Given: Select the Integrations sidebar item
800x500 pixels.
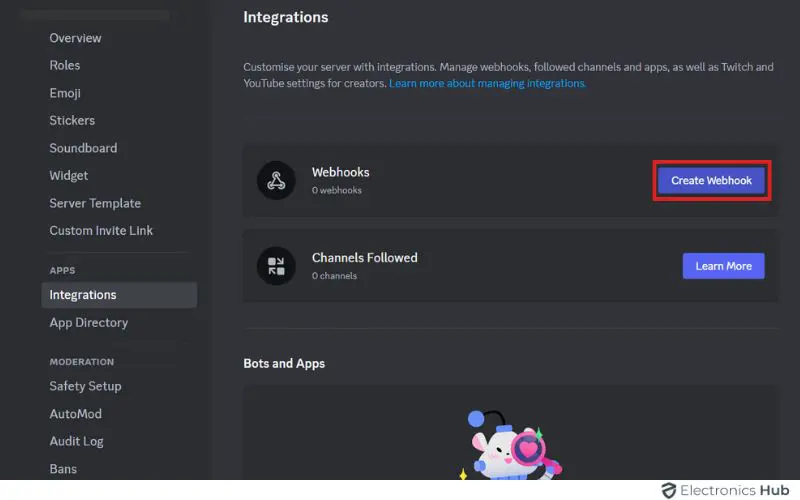Looking at the screenshot, I should tap(83, 295).
